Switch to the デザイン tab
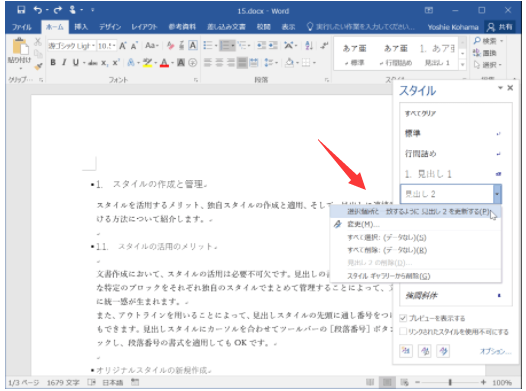This screenshot has width=526, height=391. coord(110,27)
